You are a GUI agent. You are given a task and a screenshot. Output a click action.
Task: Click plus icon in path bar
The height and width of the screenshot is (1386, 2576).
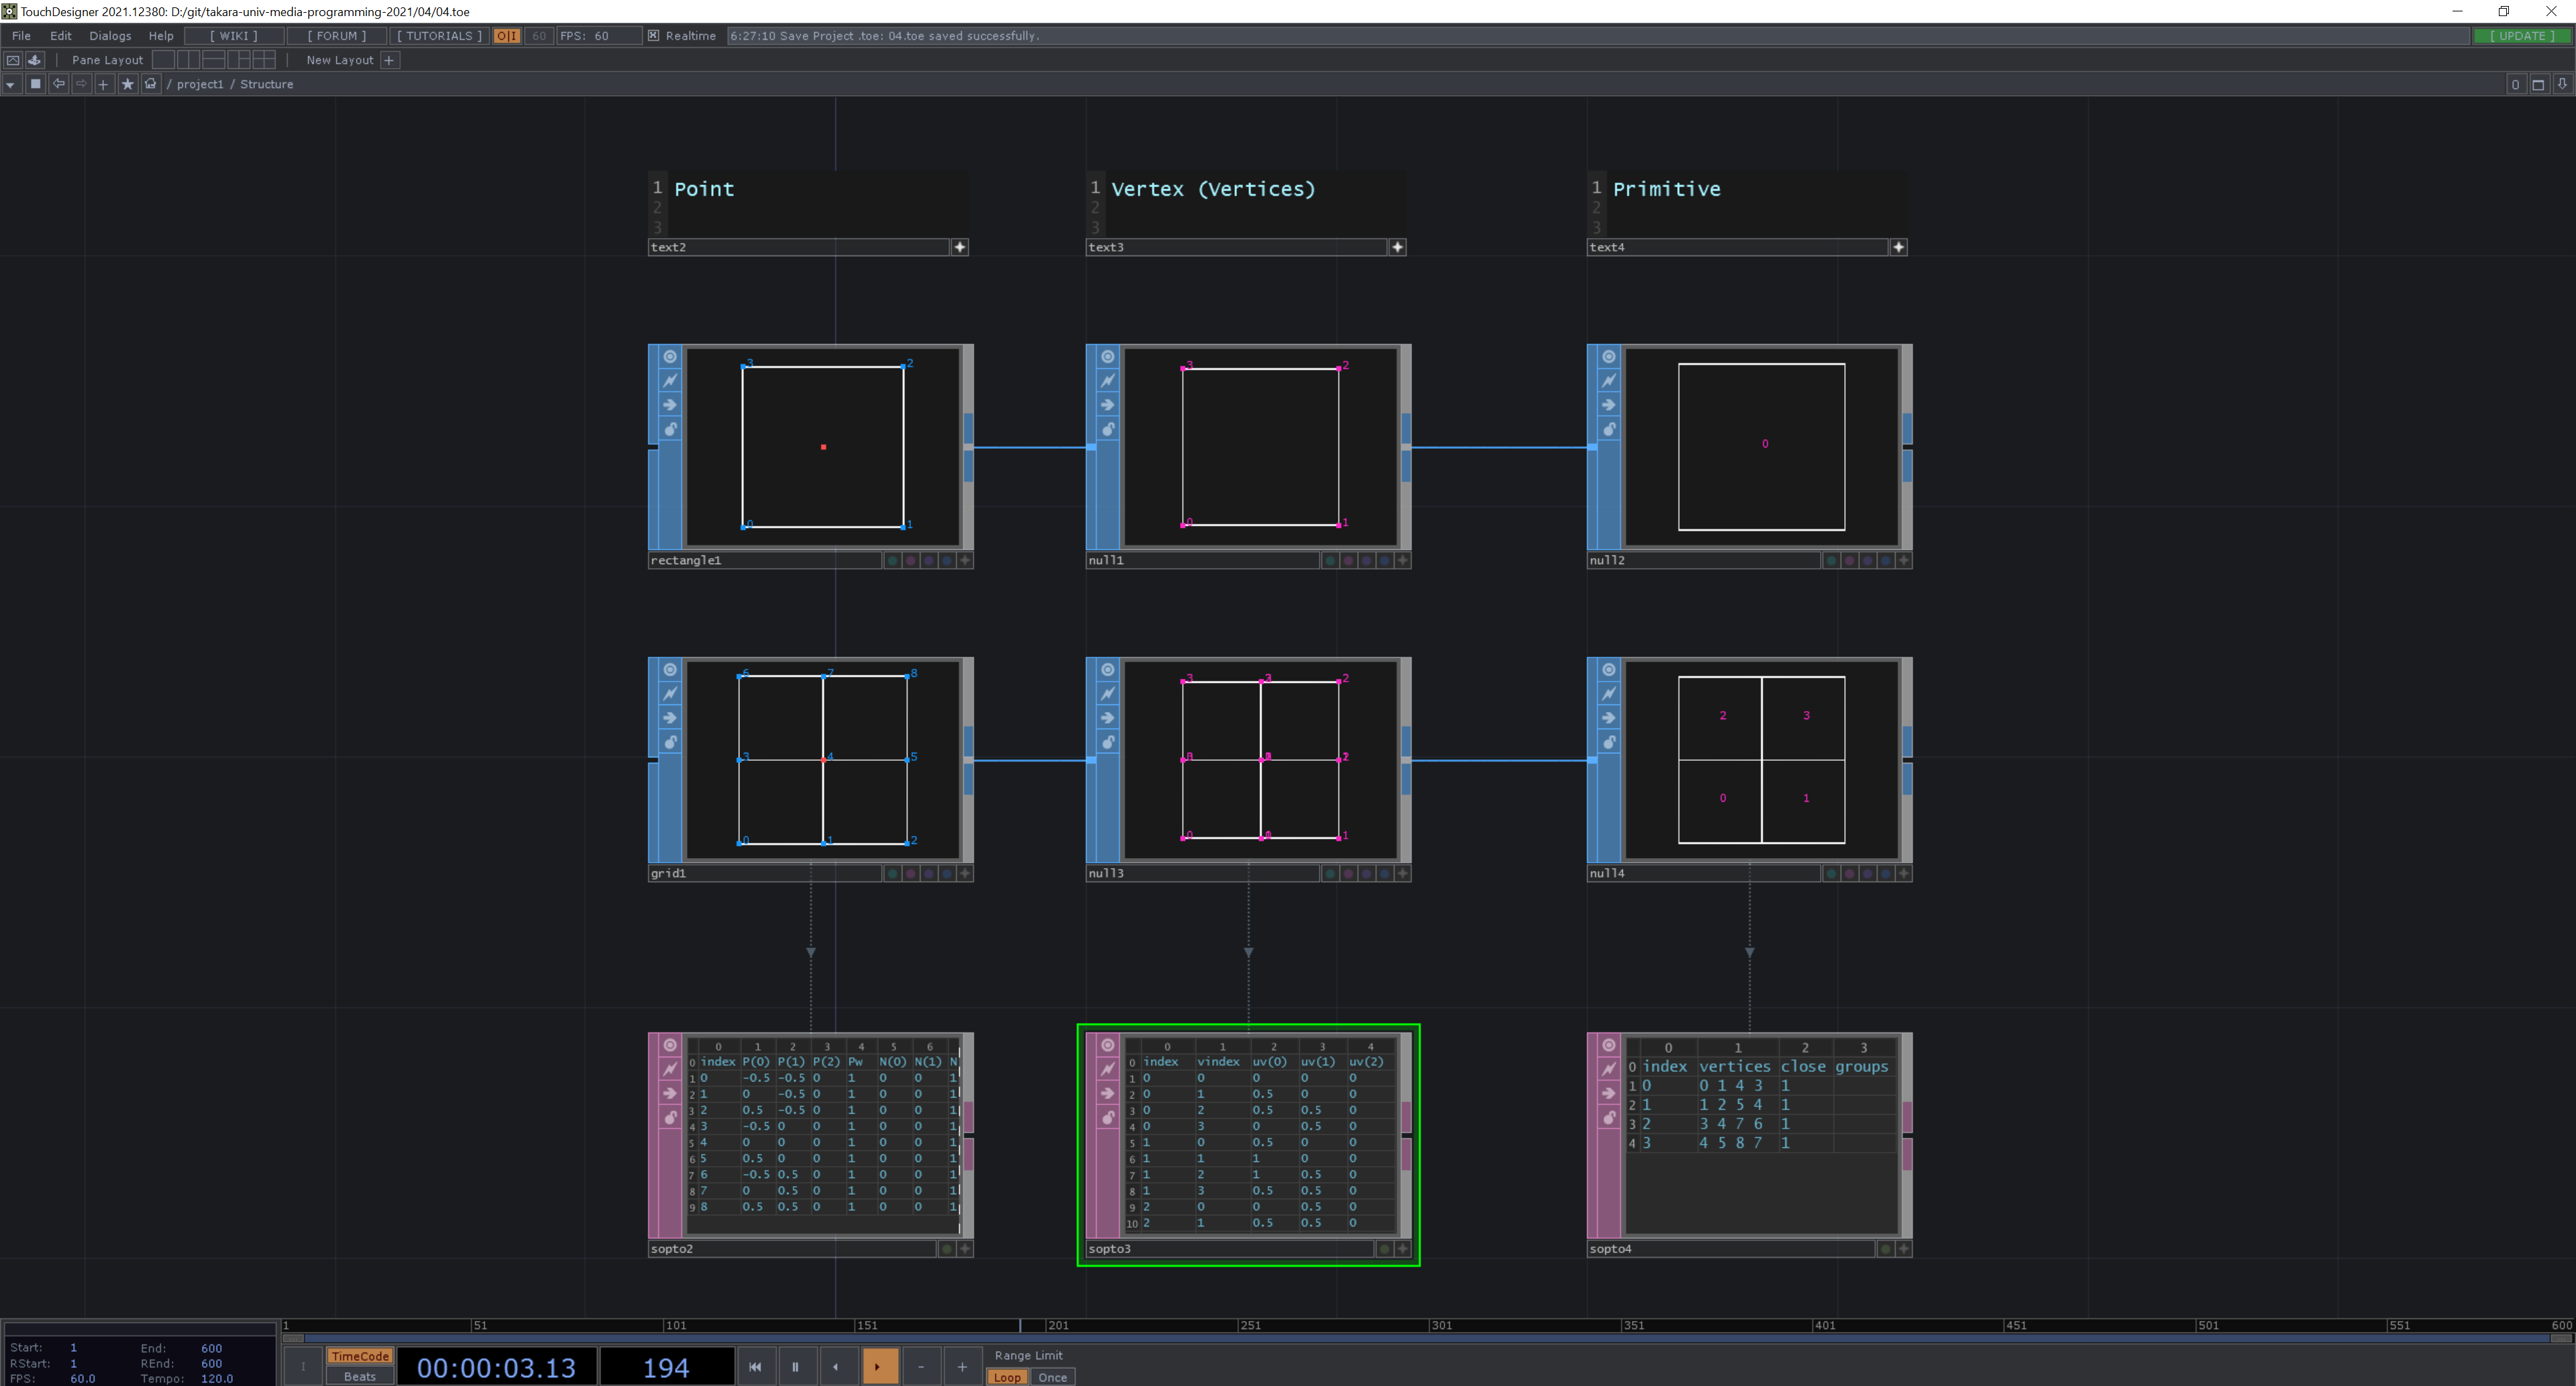[x=103, y=84]
